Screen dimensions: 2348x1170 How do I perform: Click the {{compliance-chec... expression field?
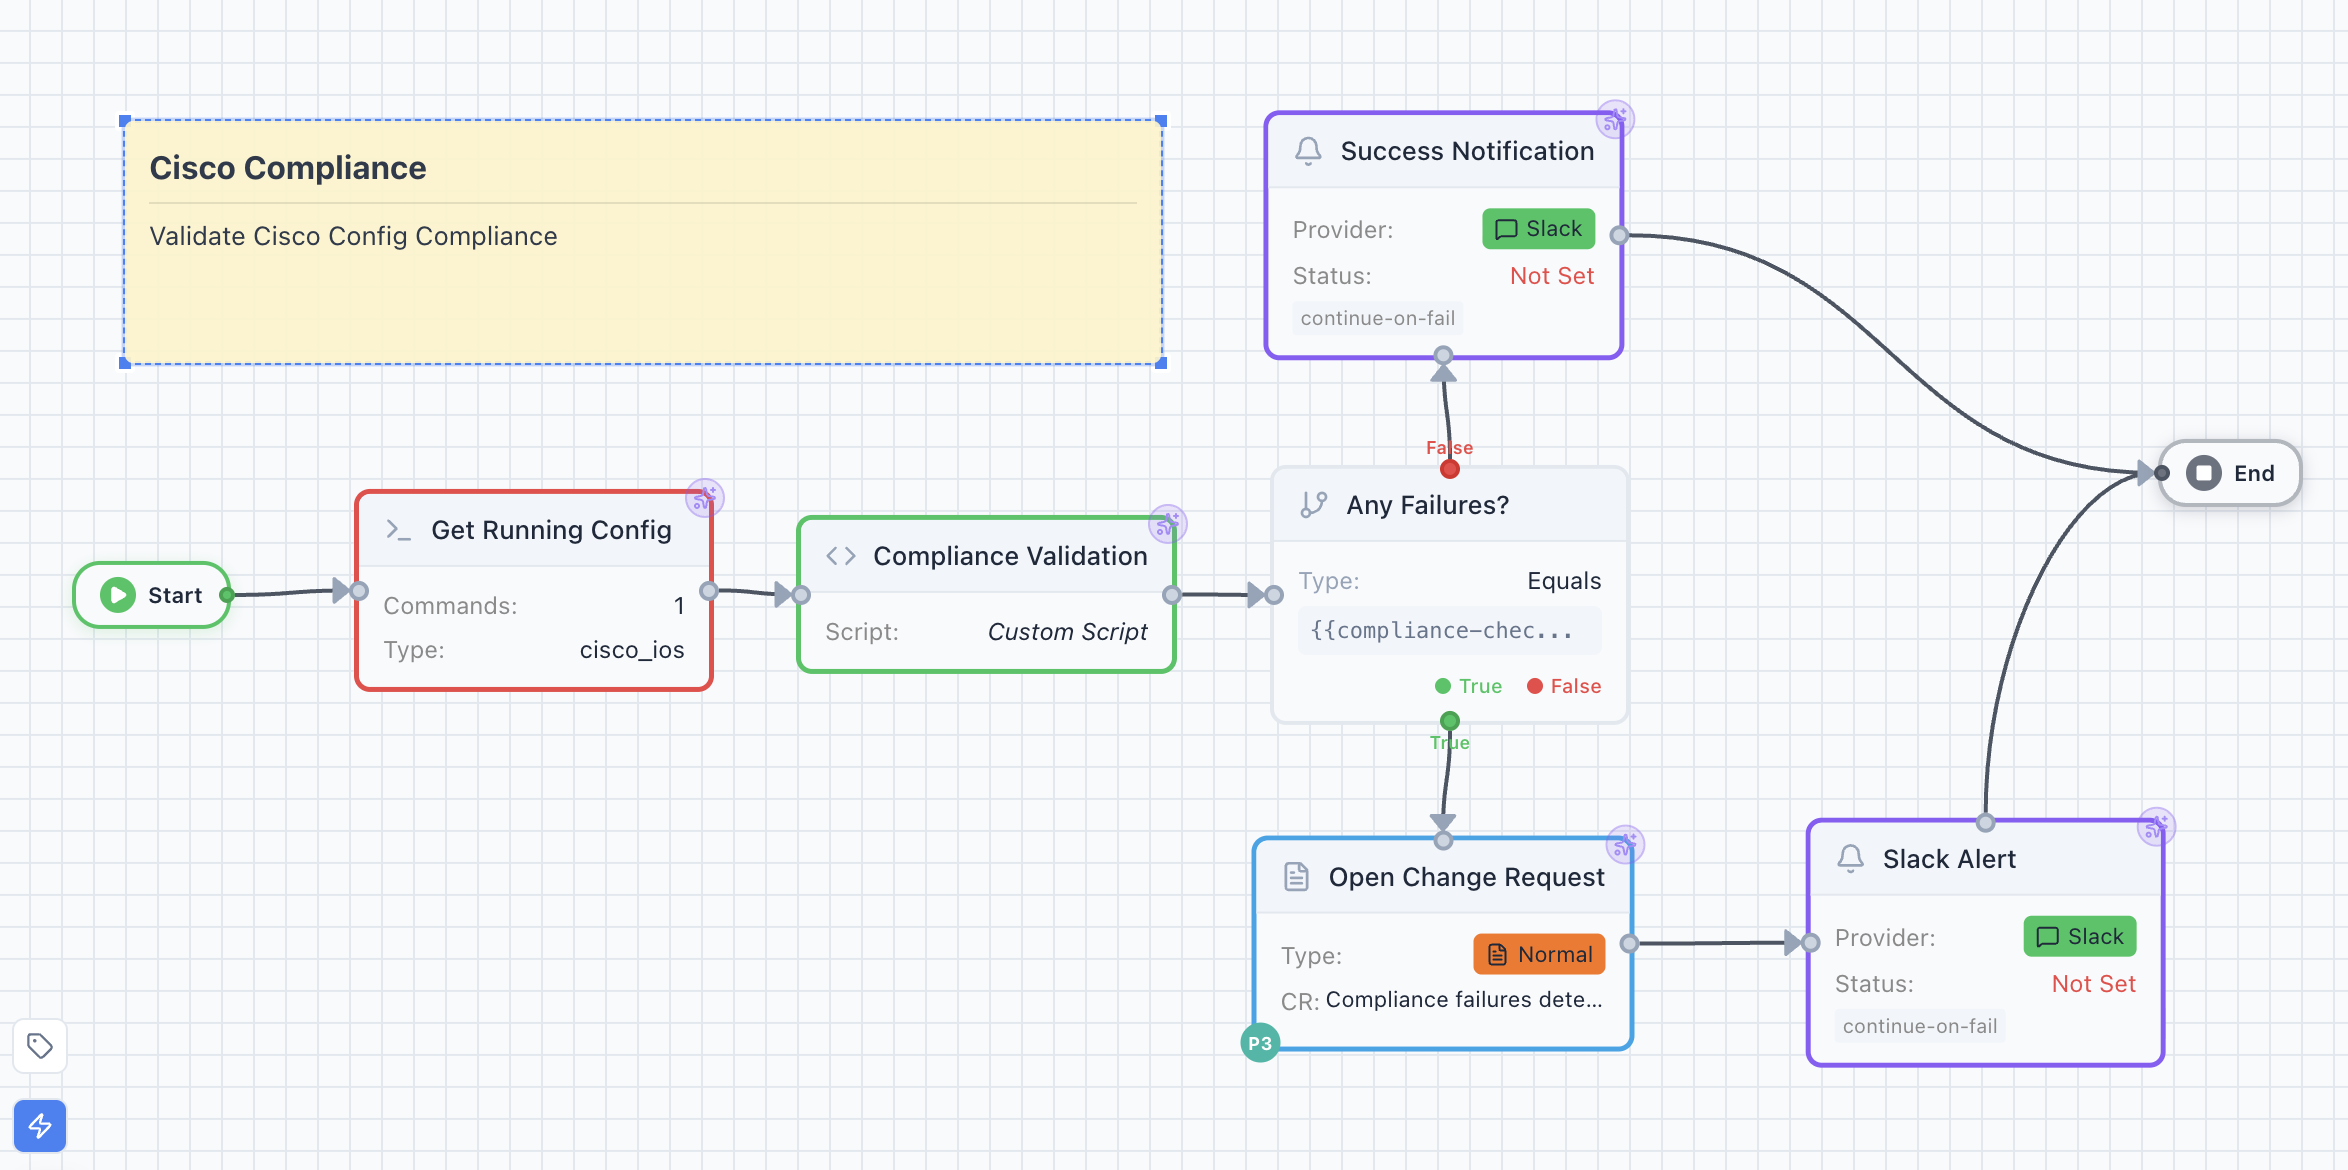tap(1450, 630)
